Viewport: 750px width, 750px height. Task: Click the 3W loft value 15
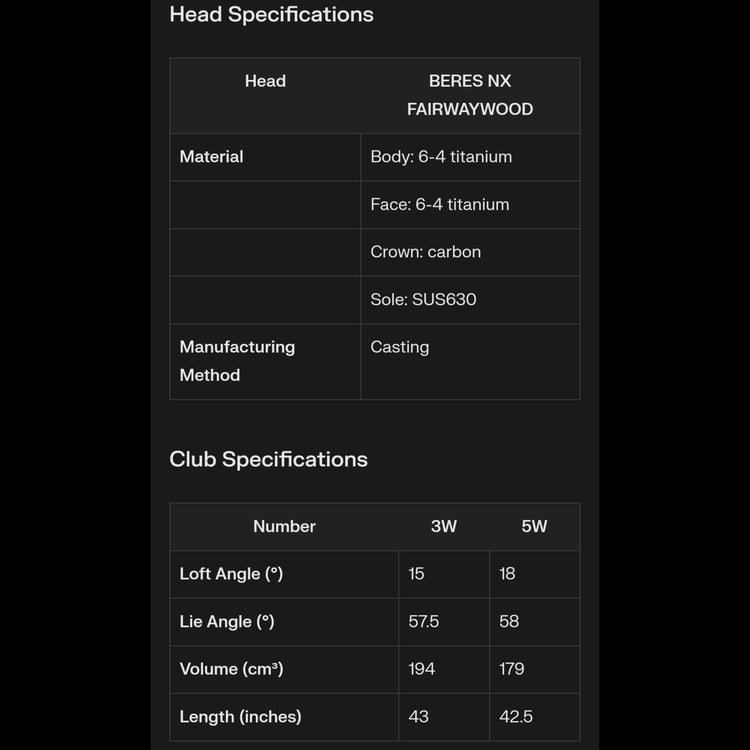(x=417, y=574)
